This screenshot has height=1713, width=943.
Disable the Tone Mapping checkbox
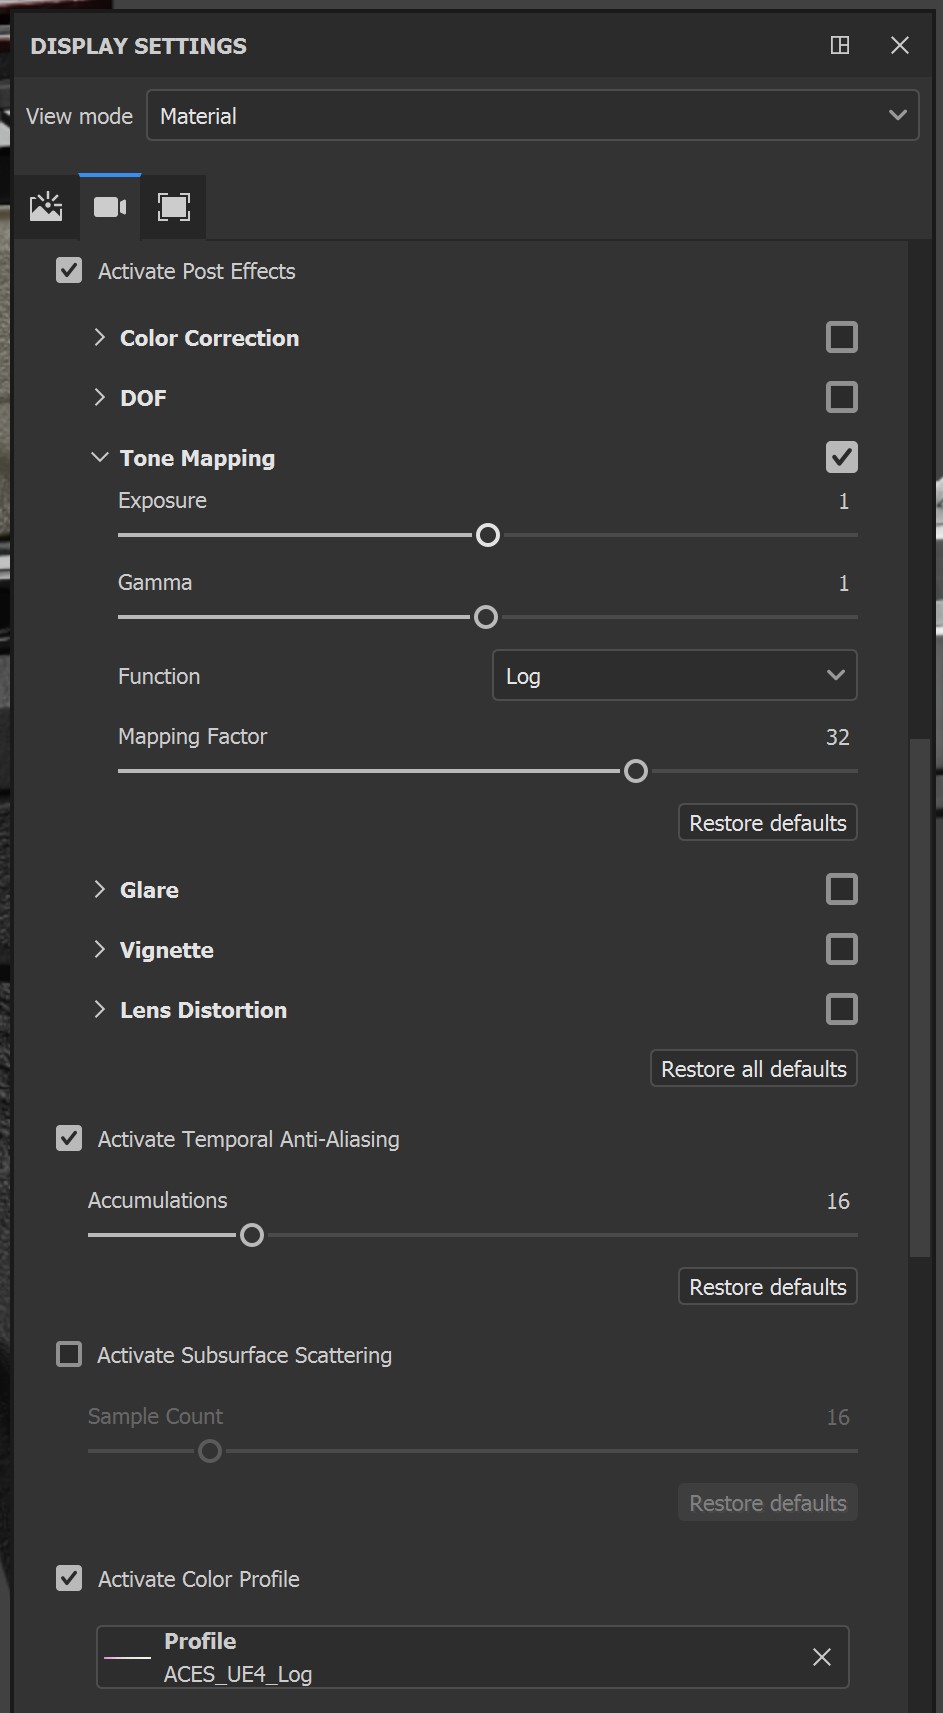point(841,457)
